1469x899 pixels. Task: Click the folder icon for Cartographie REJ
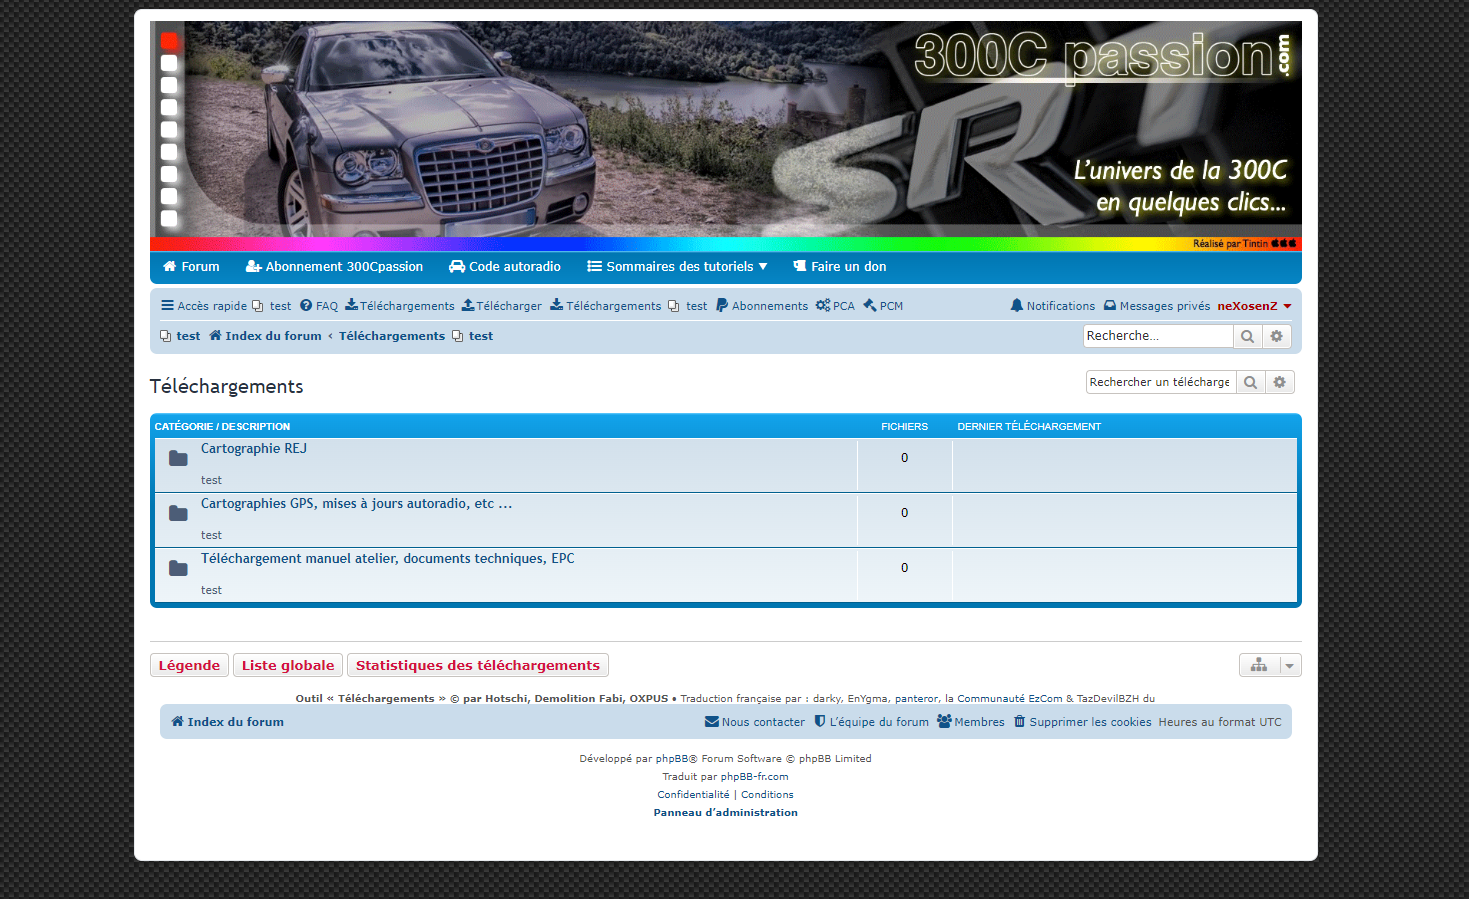(x=178, y=458)
